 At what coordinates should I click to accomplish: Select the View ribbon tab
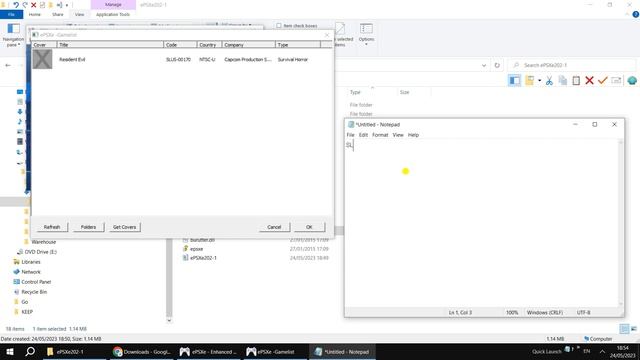coord(79,14)
